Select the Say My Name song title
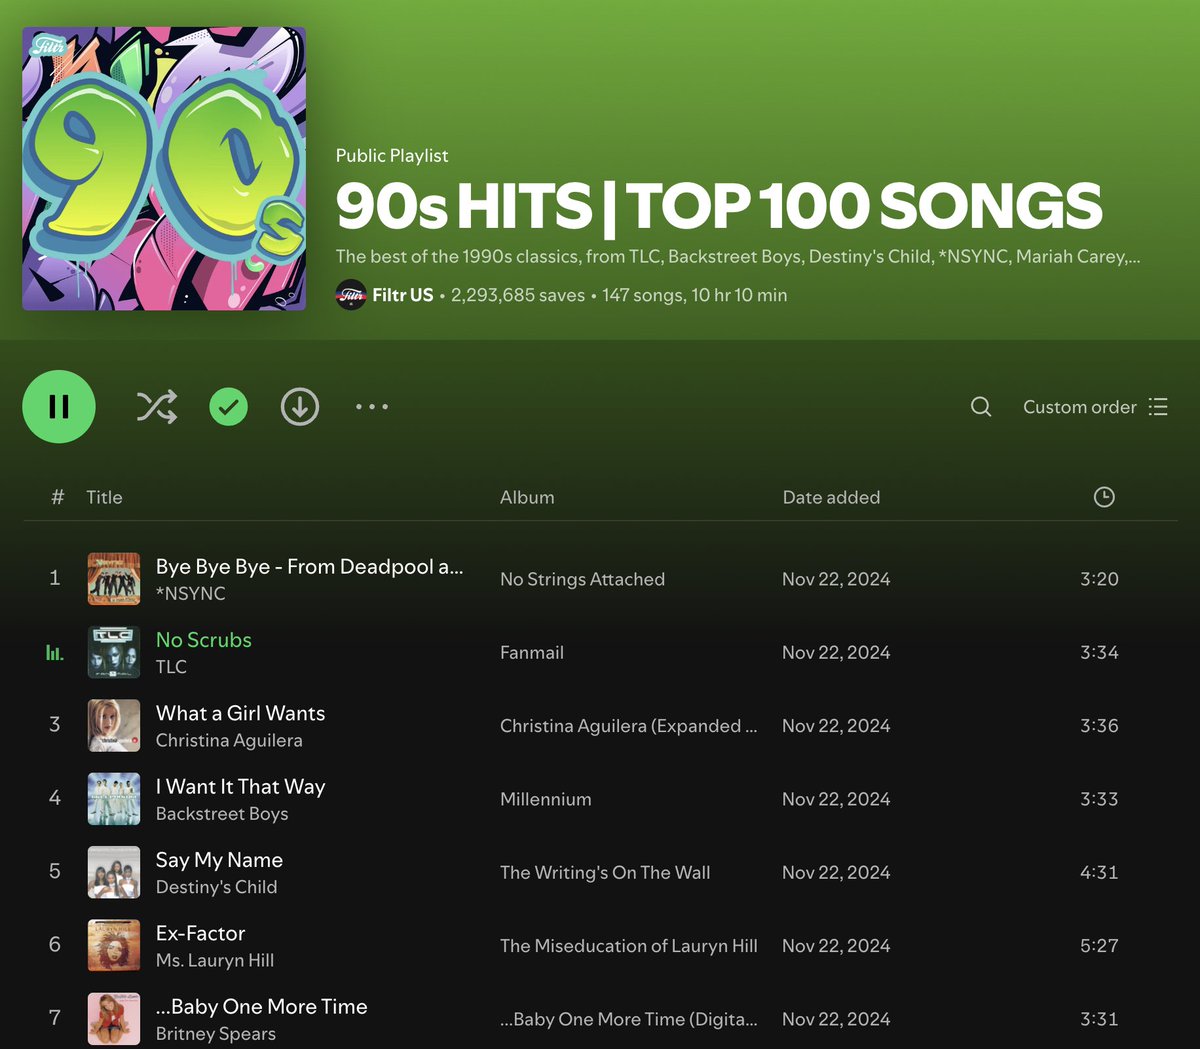 (219, 860)
